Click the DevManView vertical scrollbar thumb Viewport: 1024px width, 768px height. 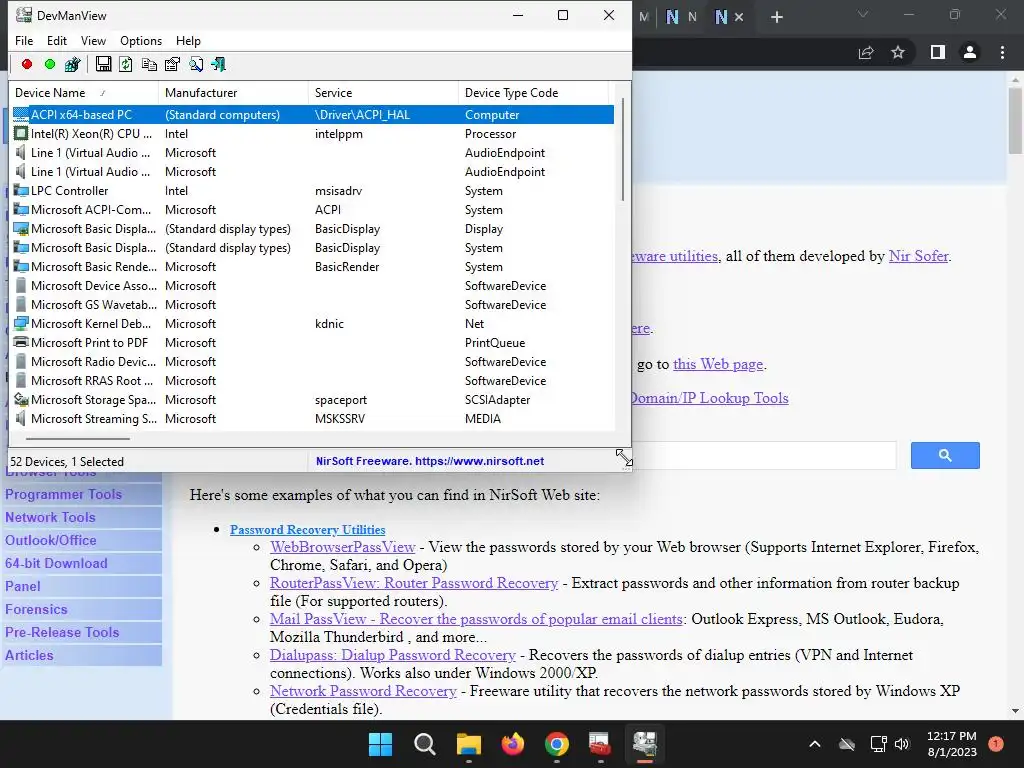(623, 149)
